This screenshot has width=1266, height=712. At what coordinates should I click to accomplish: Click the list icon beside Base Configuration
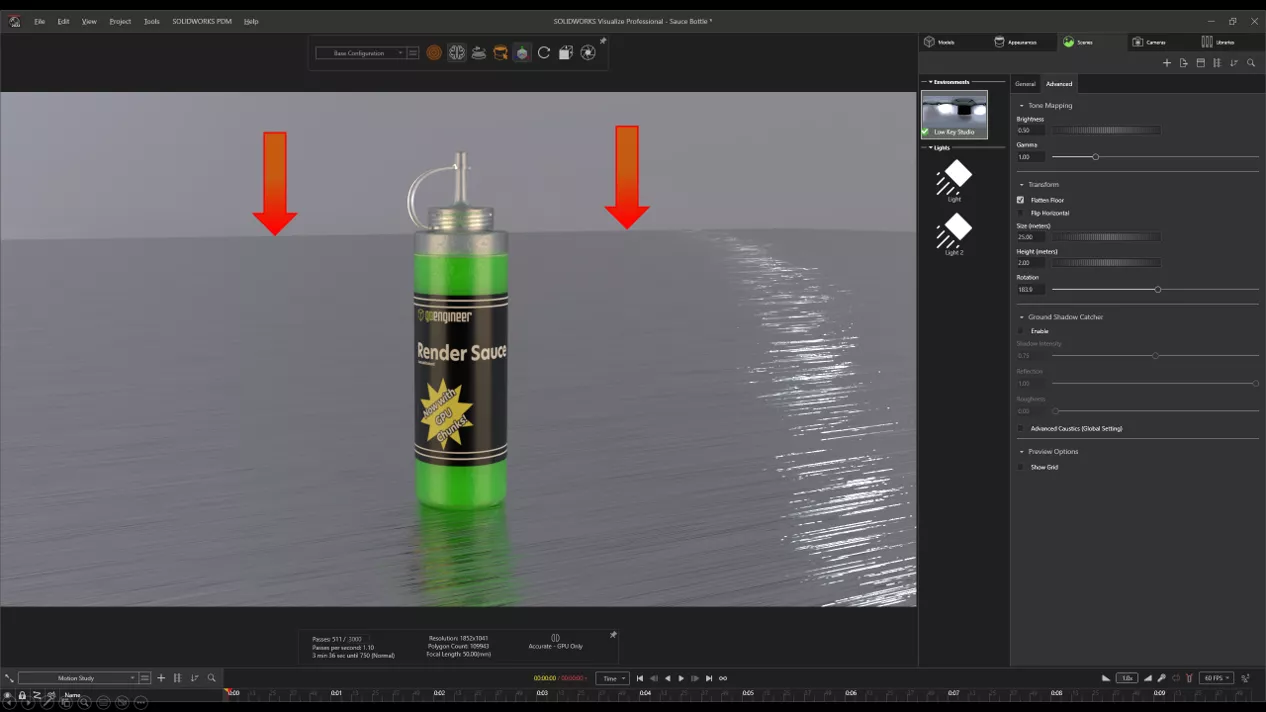412,53
